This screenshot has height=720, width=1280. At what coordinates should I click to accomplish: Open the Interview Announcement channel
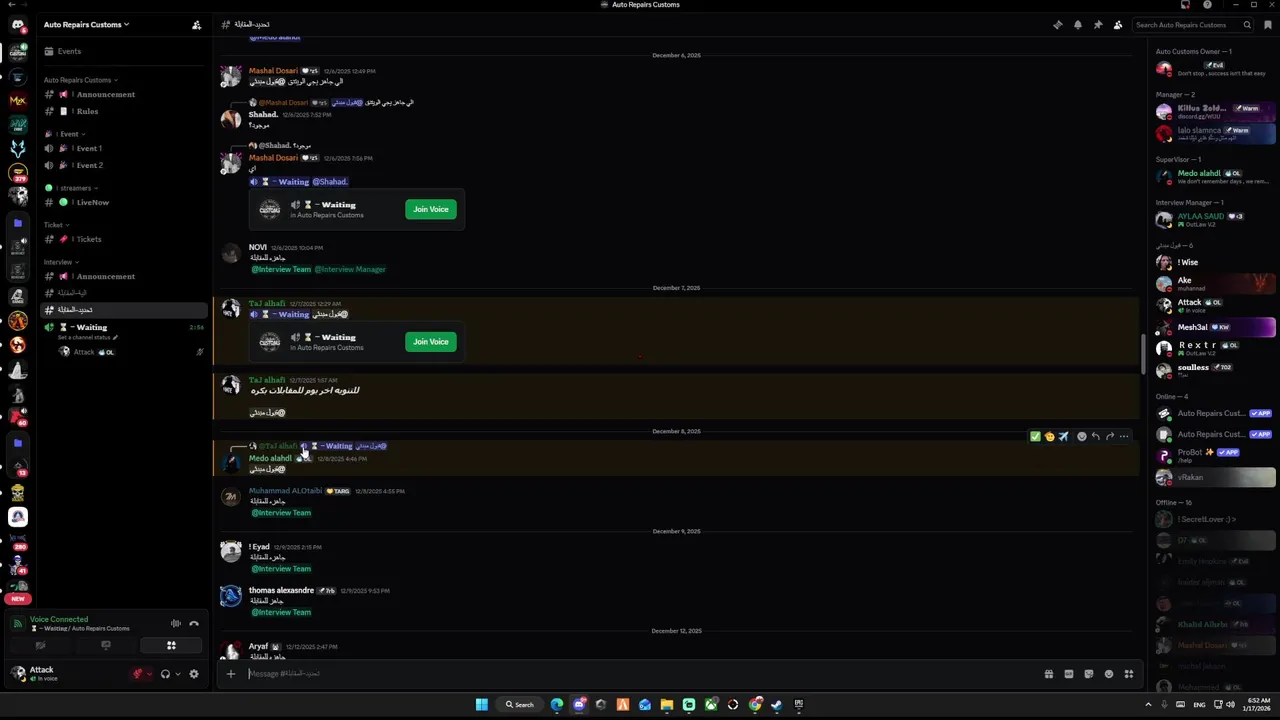click(x=124, y=277)
